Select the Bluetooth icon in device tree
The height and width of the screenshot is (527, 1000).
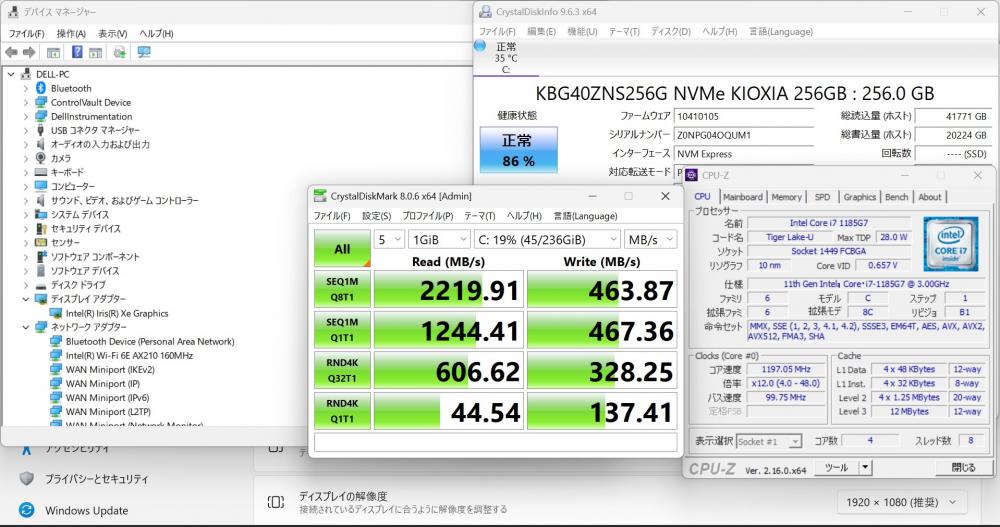41,88
